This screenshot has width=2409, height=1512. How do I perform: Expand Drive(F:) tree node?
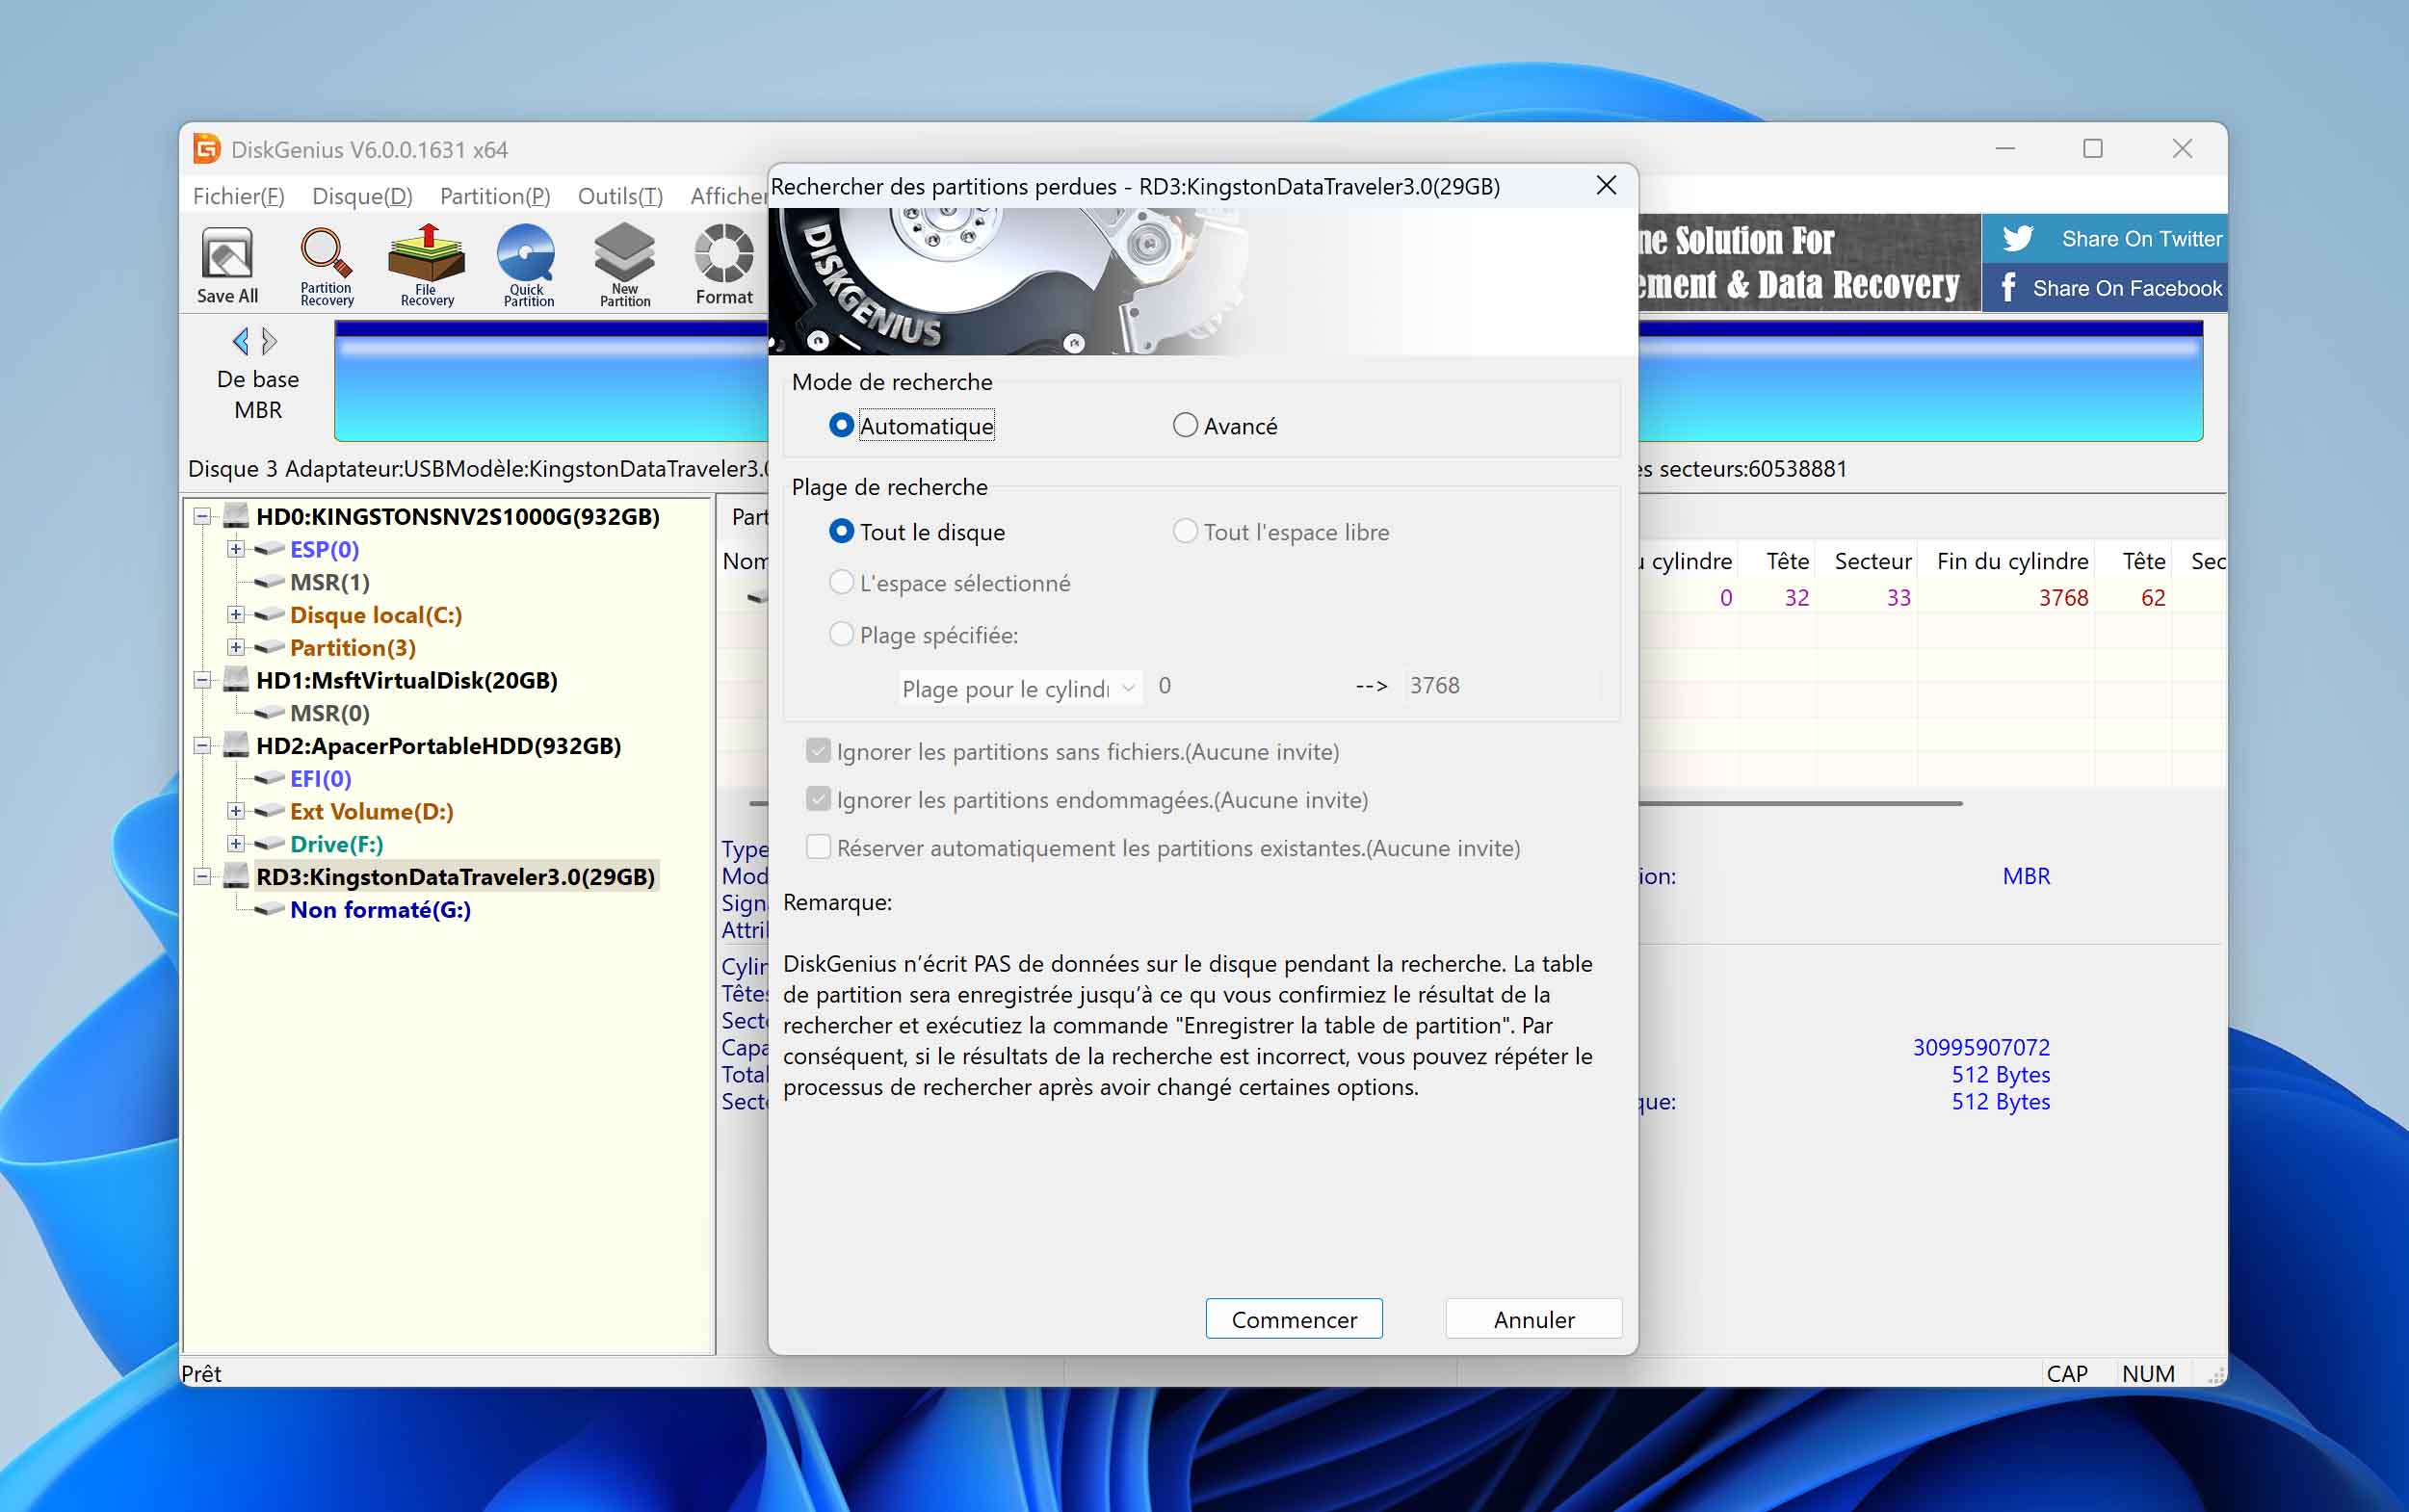236,844
